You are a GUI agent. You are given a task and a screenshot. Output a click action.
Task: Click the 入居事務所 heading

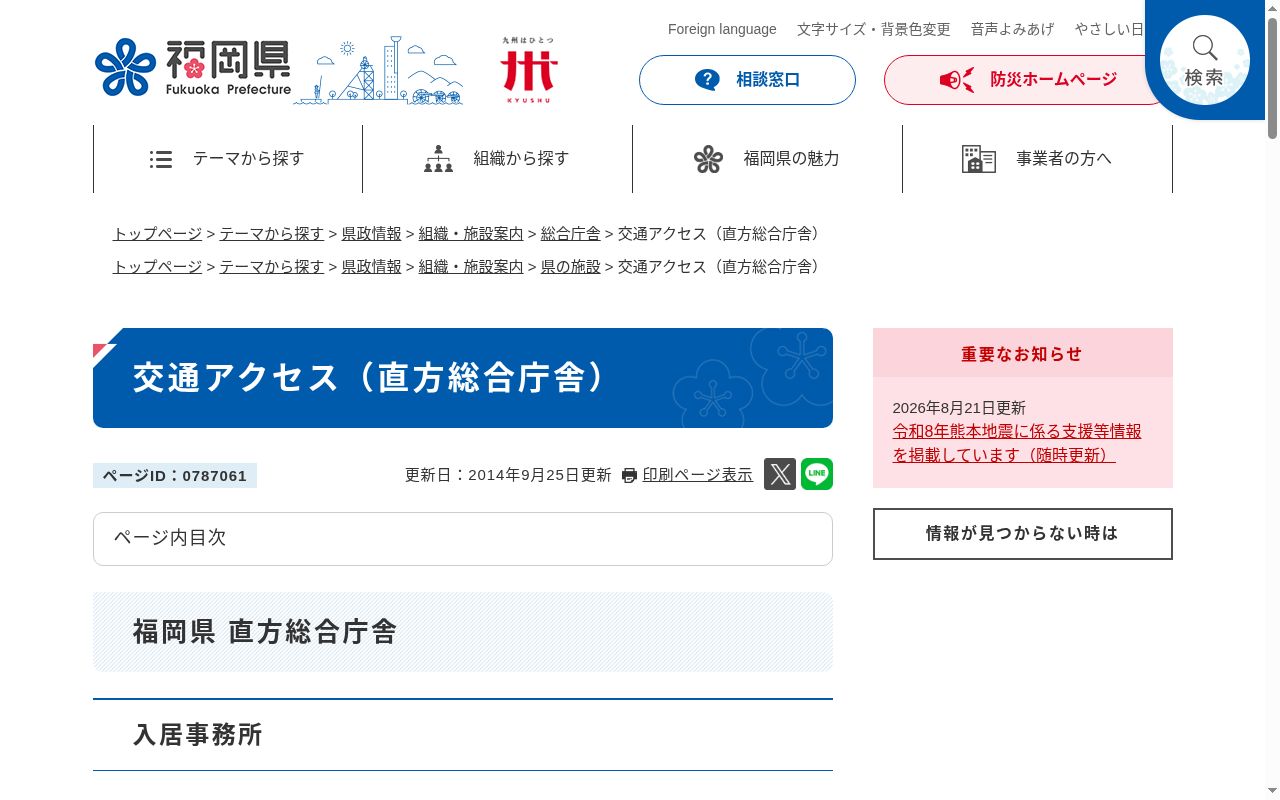(x=198, y=735)
